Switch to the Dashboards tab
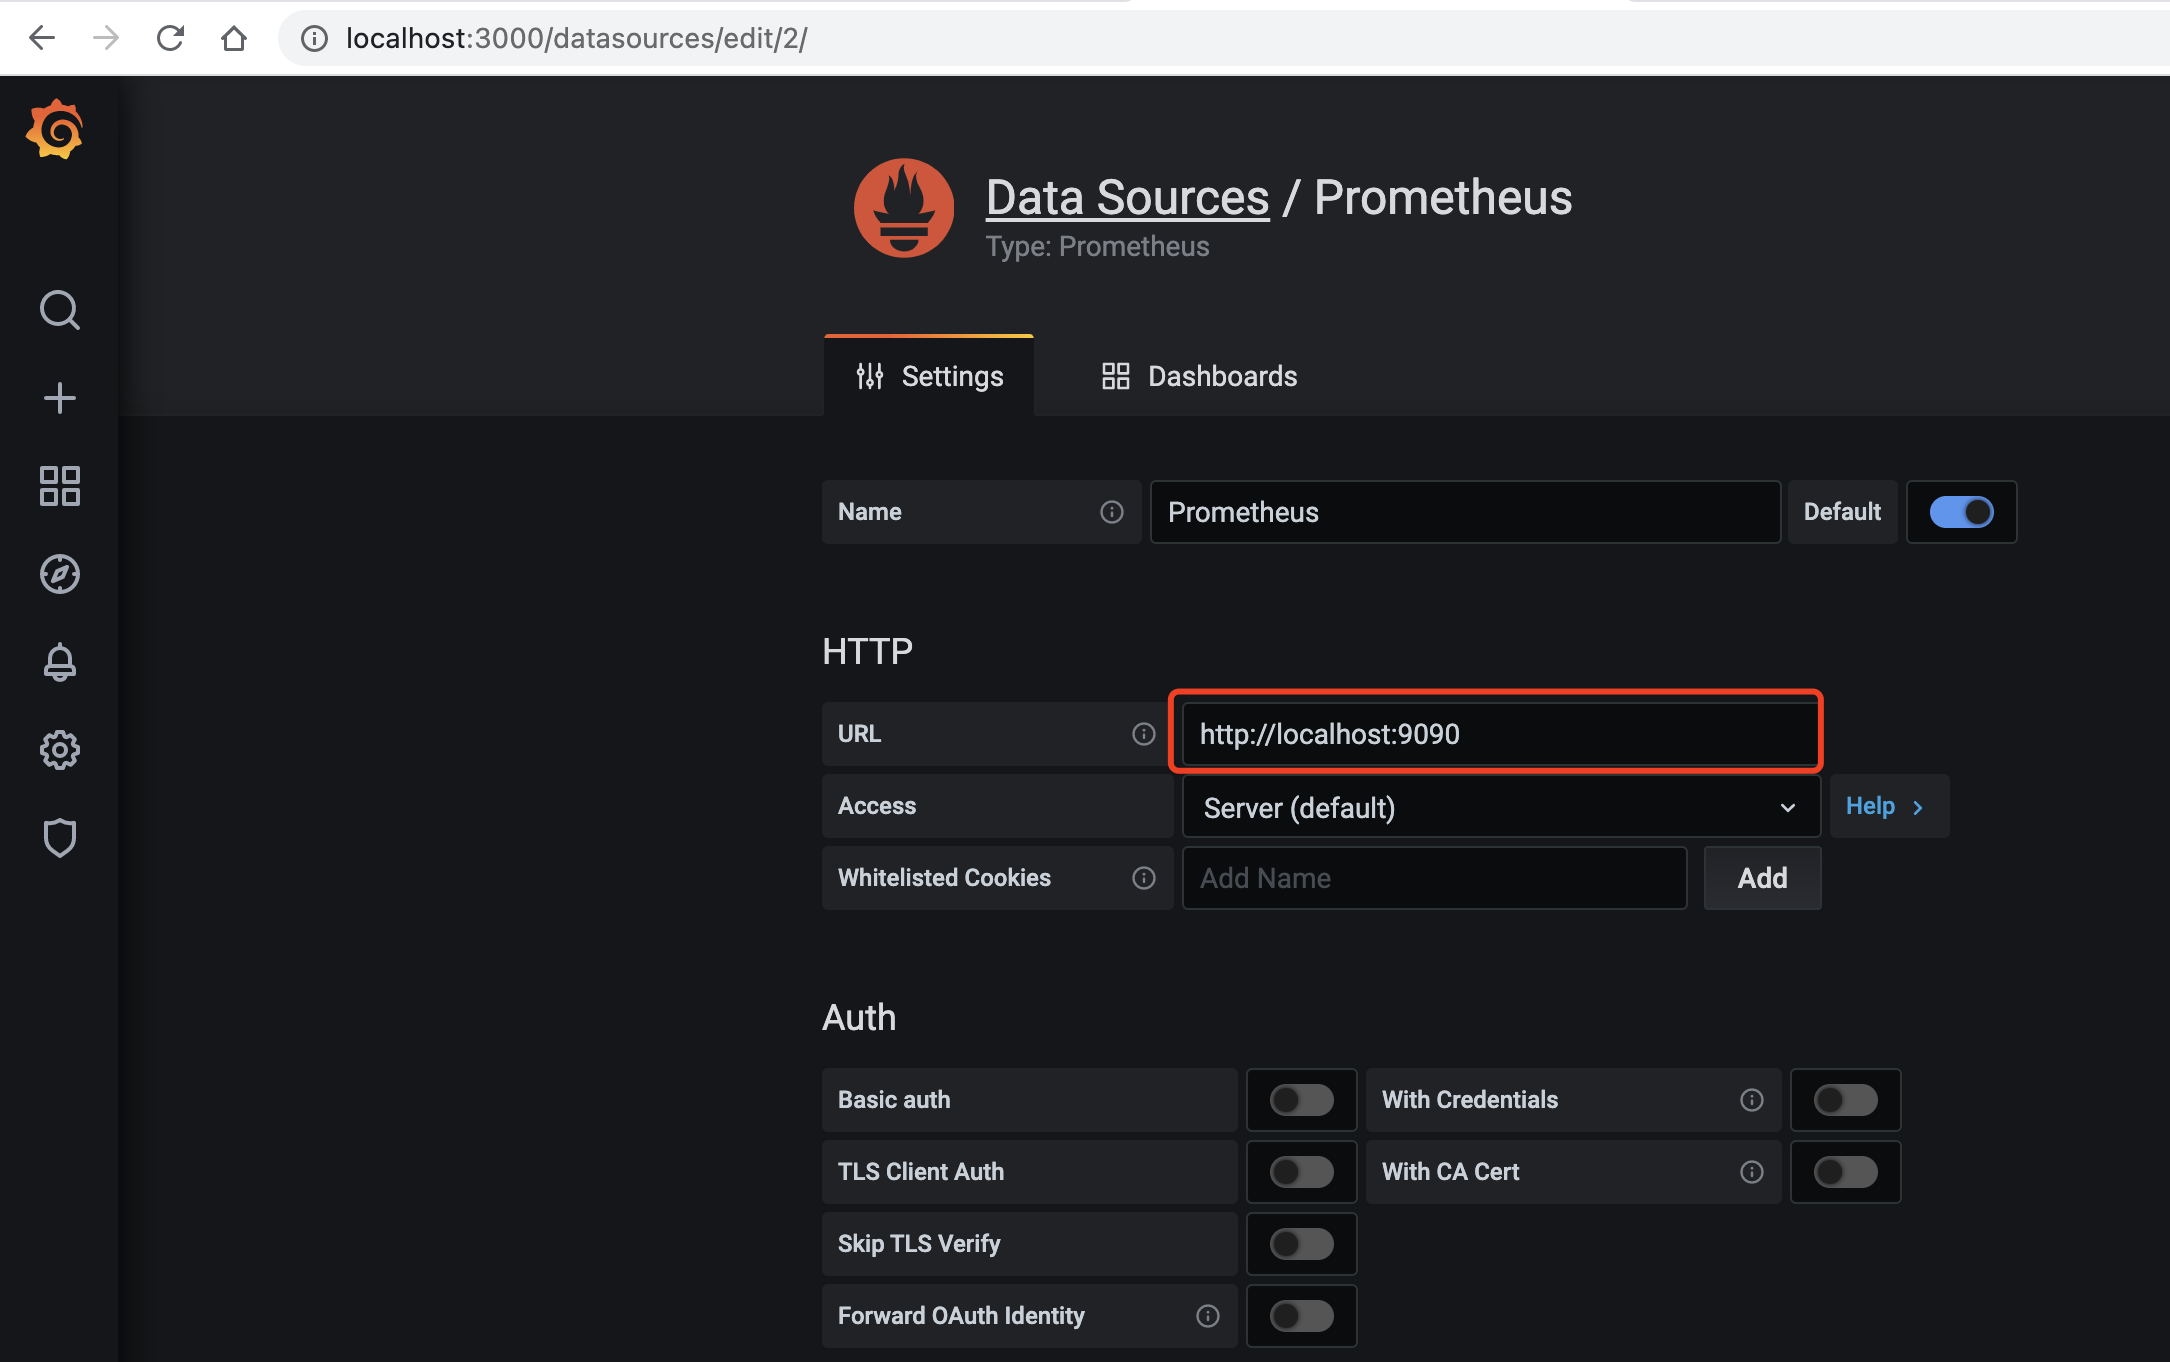 click(x=1199, y=376)
